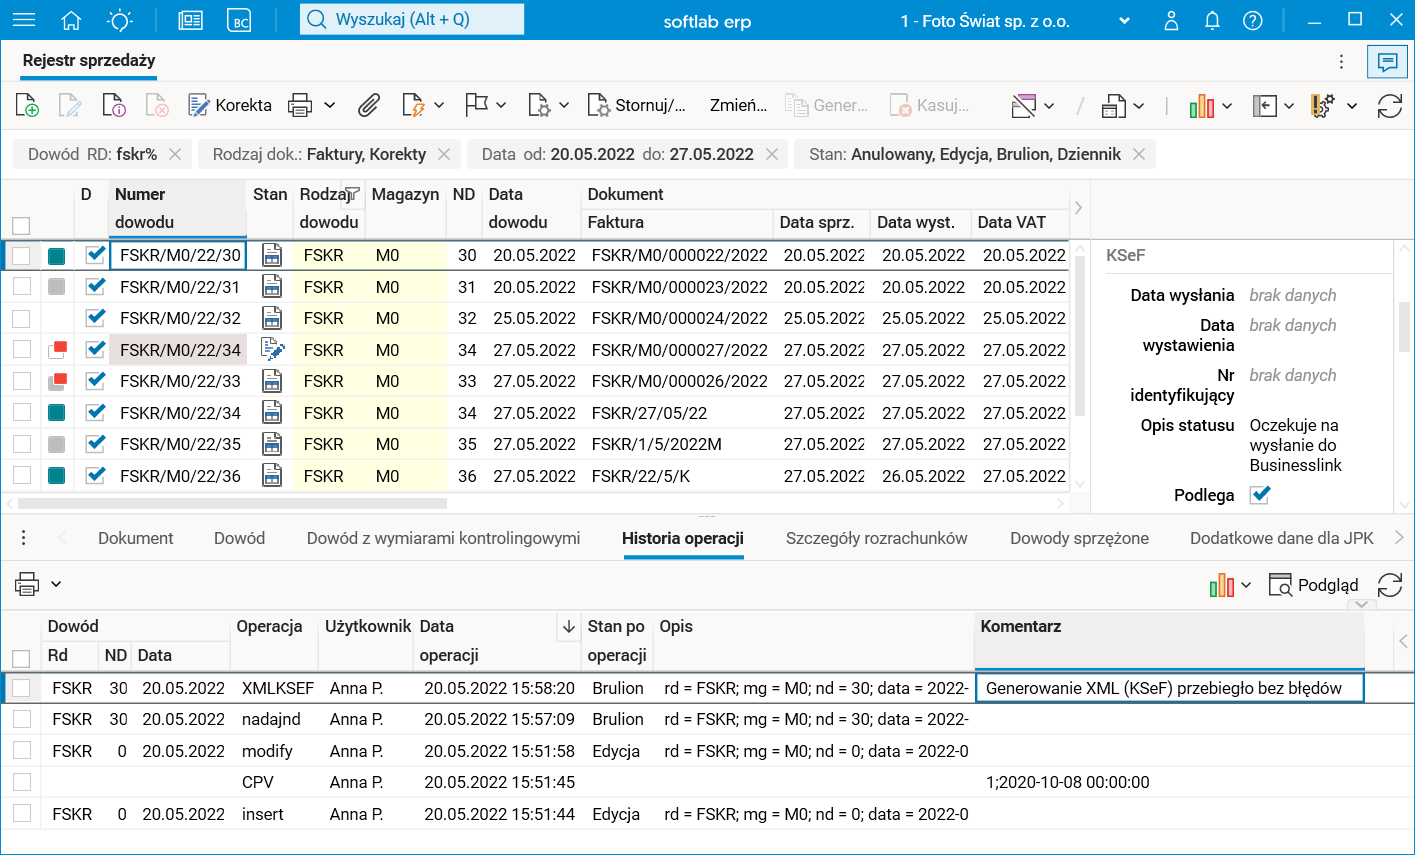
Task: Click the hamburger main menu icon
Action: [x=23, y=20]
